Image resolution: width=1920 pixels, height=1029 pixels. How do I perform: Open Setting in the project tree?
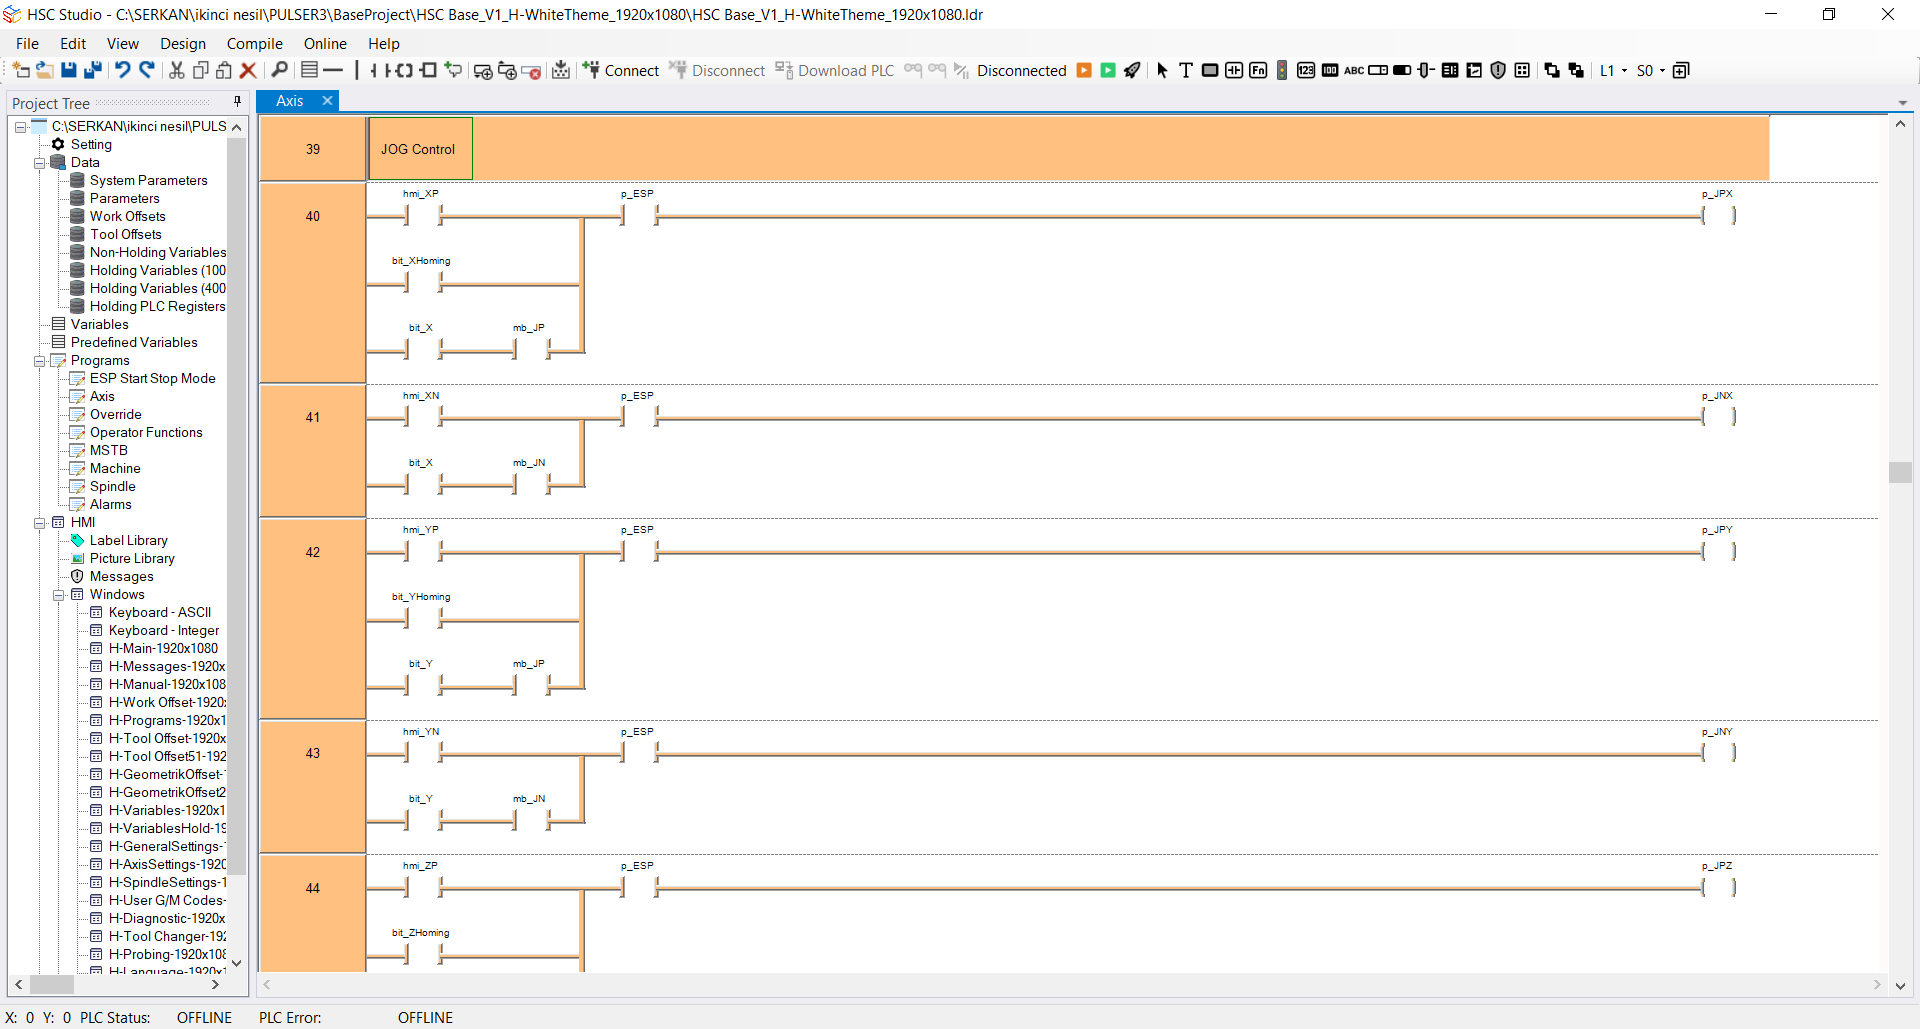point(91,144)
